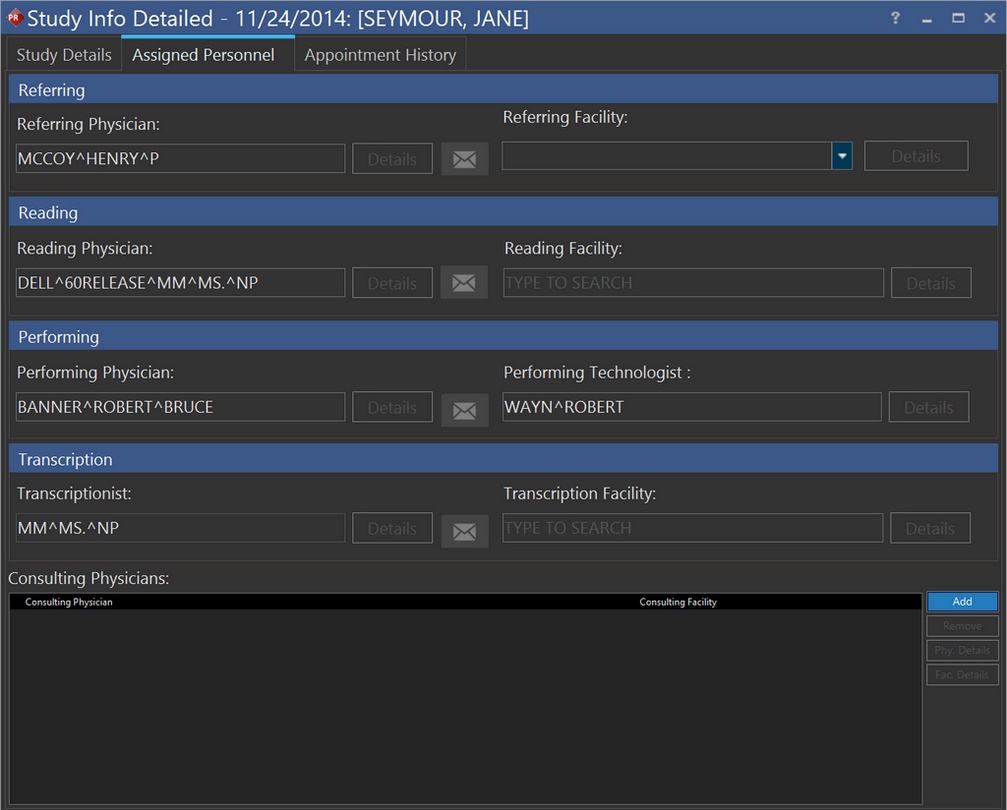The height and width of the screenshot is (810, 1007).
Task: Open the Referring Facility combo box
Action: [666, 156]
